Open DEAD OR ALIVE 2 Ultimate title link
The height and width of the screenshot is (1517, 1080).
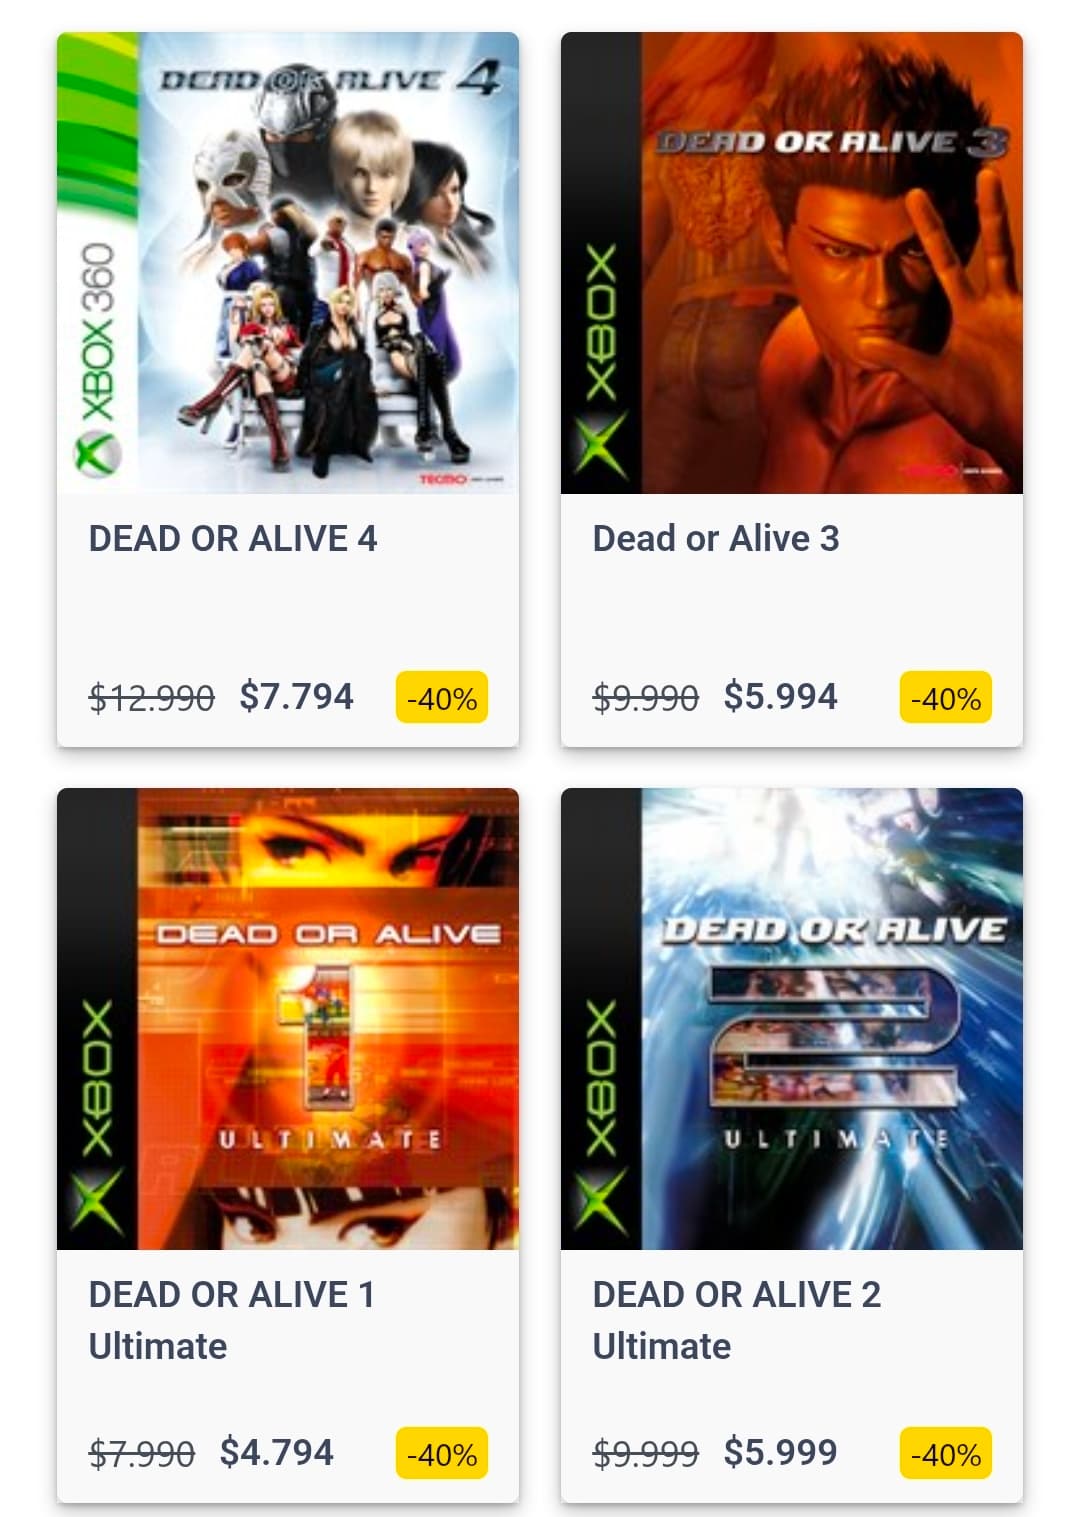coord(737,1320)
